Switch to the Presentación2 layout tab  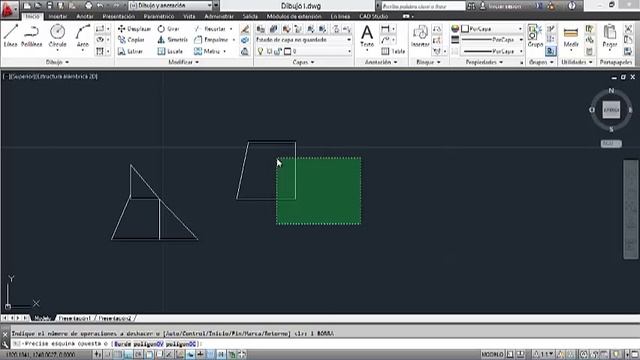pyautogui.click(x=115, y=318)
